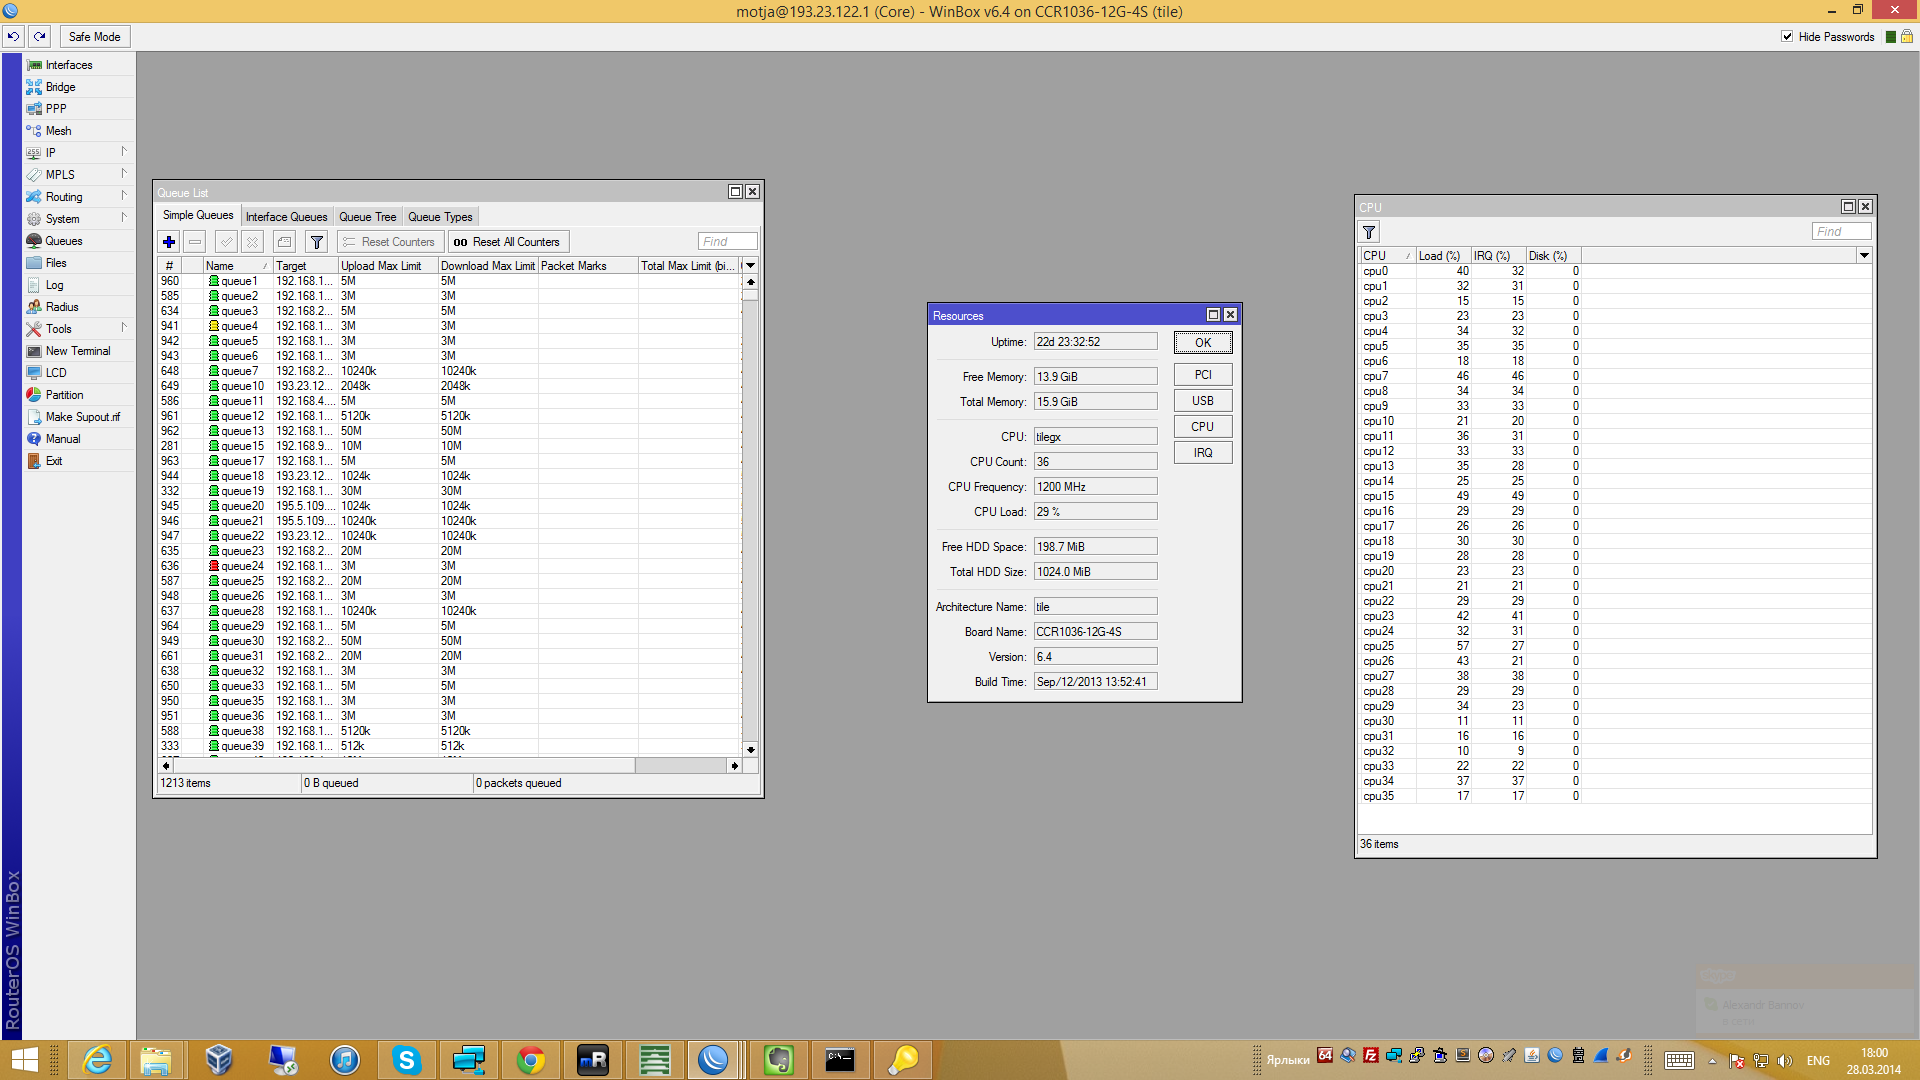Screen dimensions: 1920x1080
Task: Click the Redo arrow in top toolbar
Action: [x=40, y=37]
